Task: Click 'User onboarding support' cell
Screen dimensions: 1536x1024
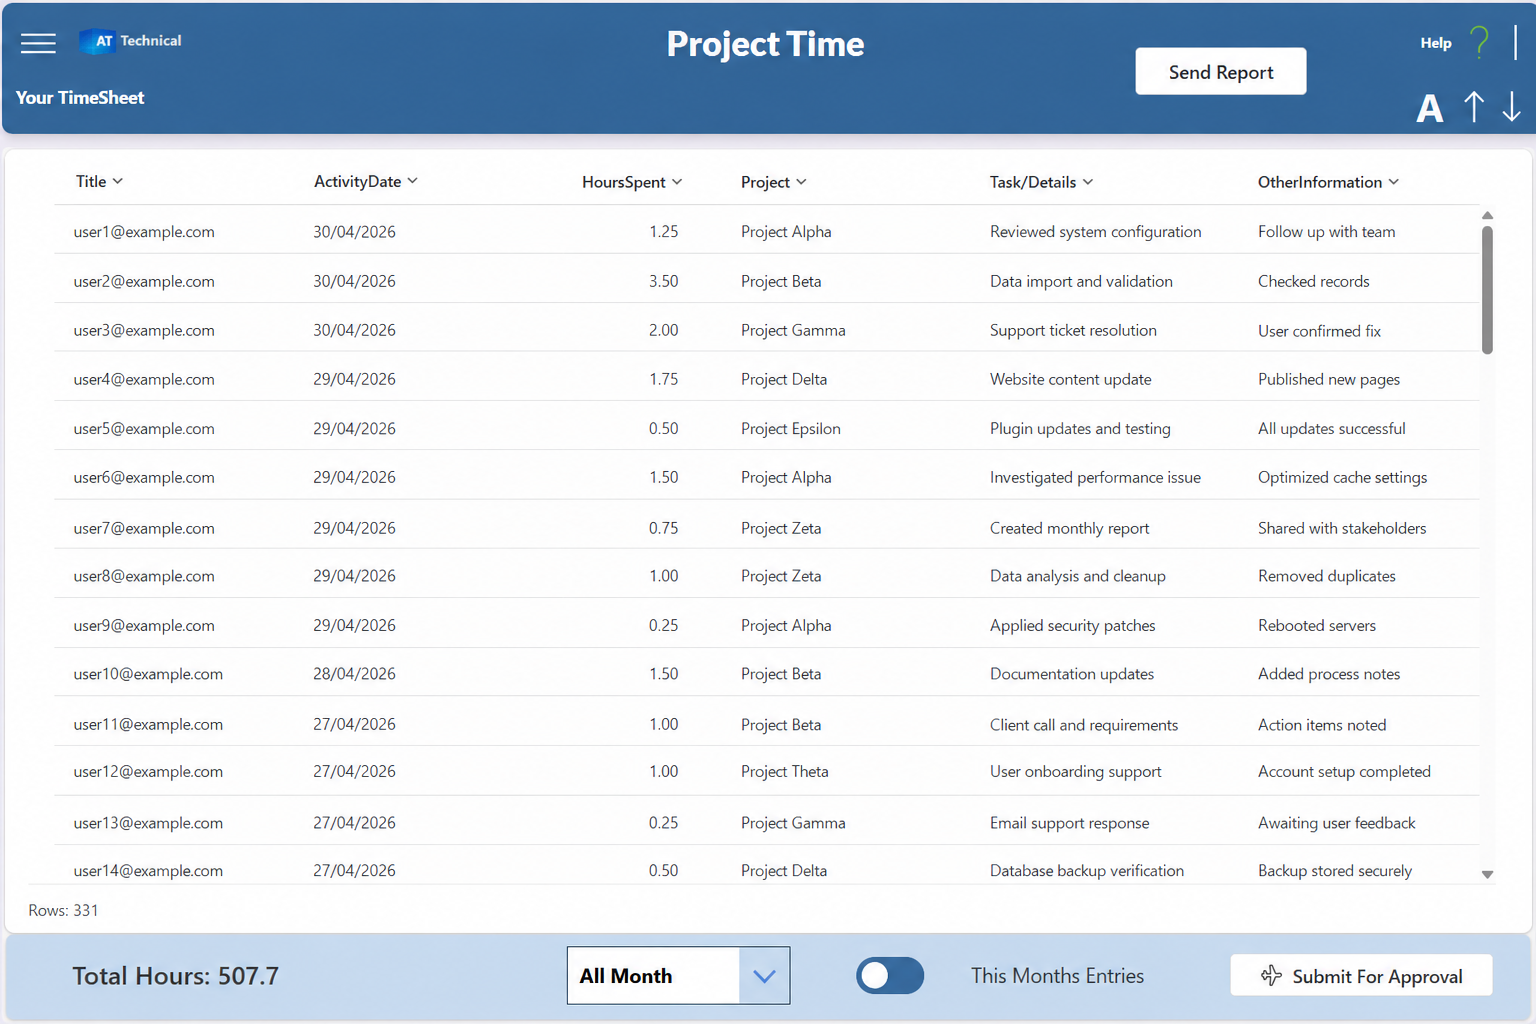Action: coord(1076,771)
